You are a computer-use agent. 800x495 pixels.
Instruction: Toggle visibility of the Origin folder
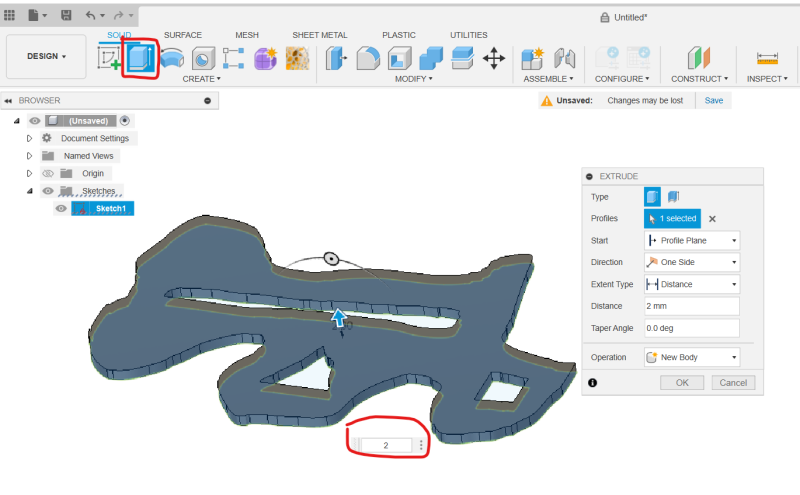pyautogui.click(x=48, y=174)
